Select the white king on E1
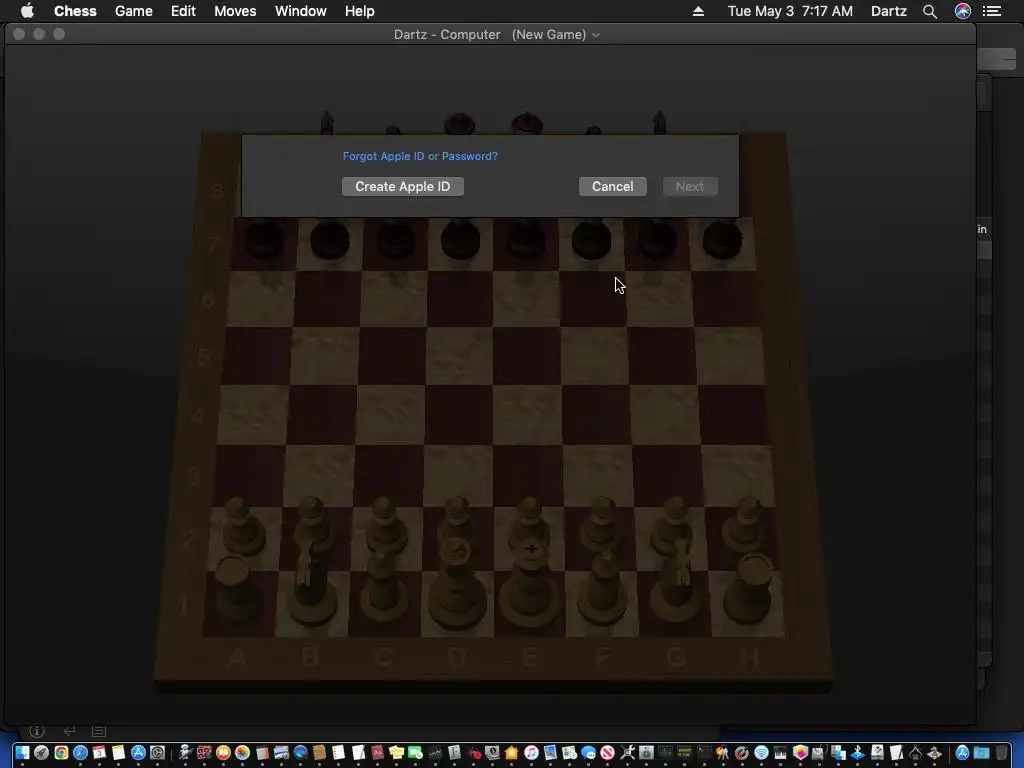This screenshot has height=768, width=1024. click(x=530, y=584)
